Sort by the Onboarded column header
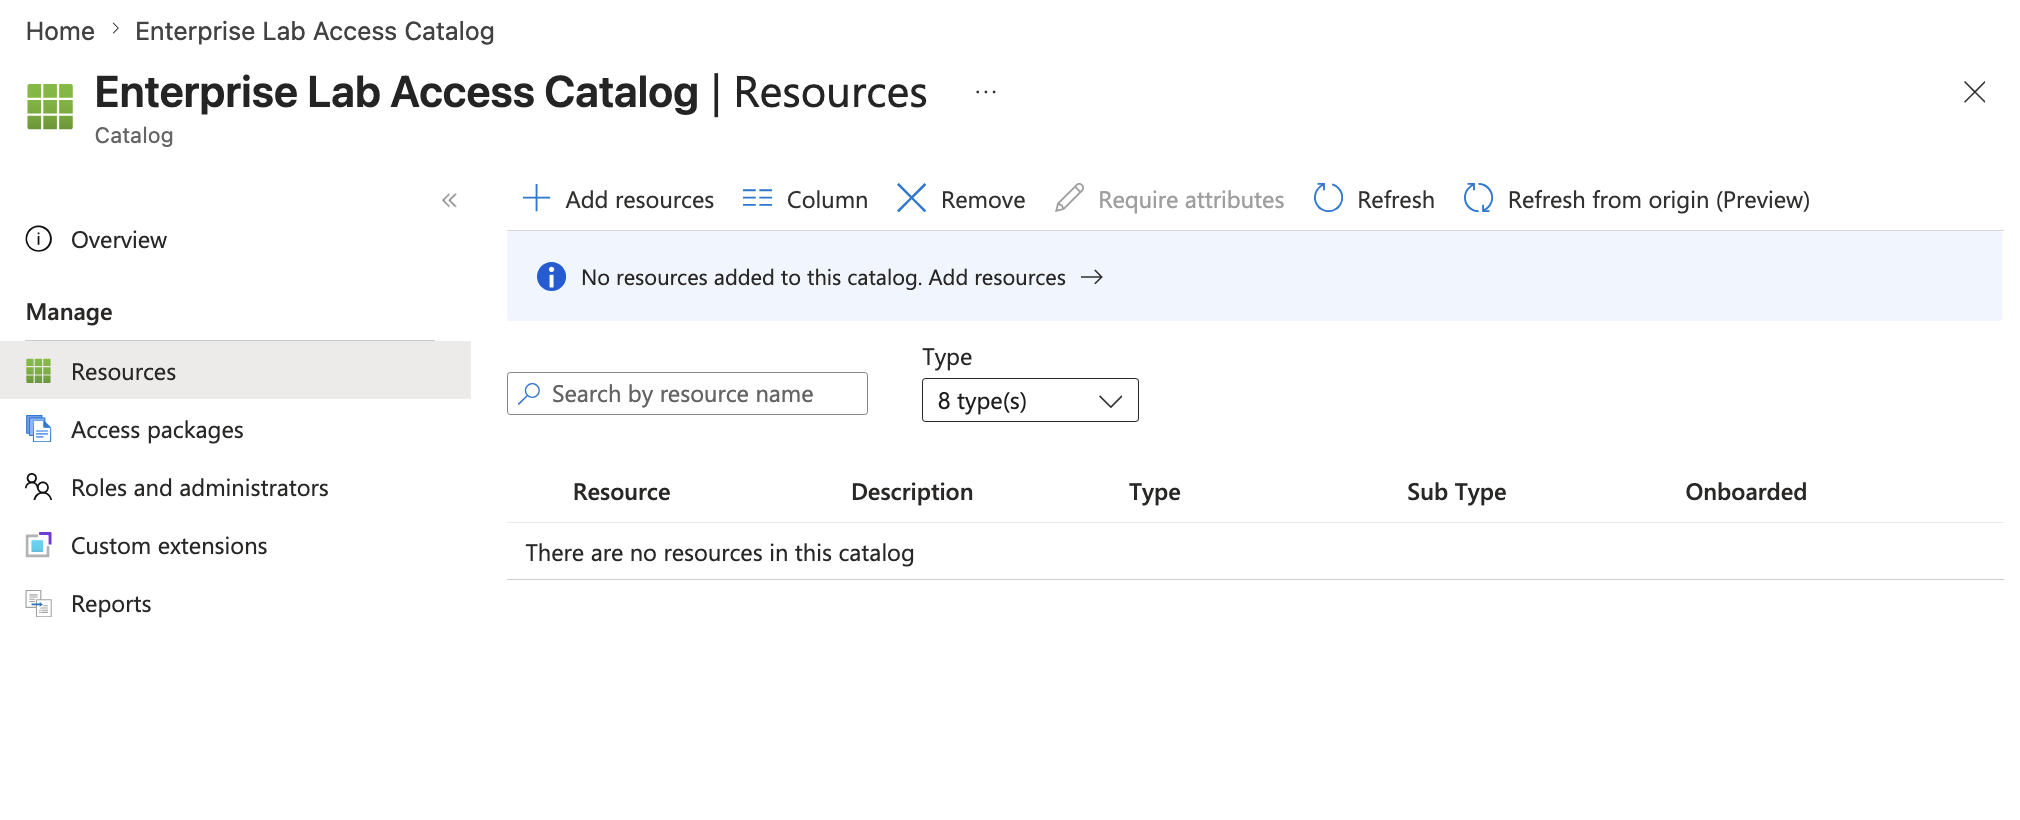 [x=1746, y=491]
